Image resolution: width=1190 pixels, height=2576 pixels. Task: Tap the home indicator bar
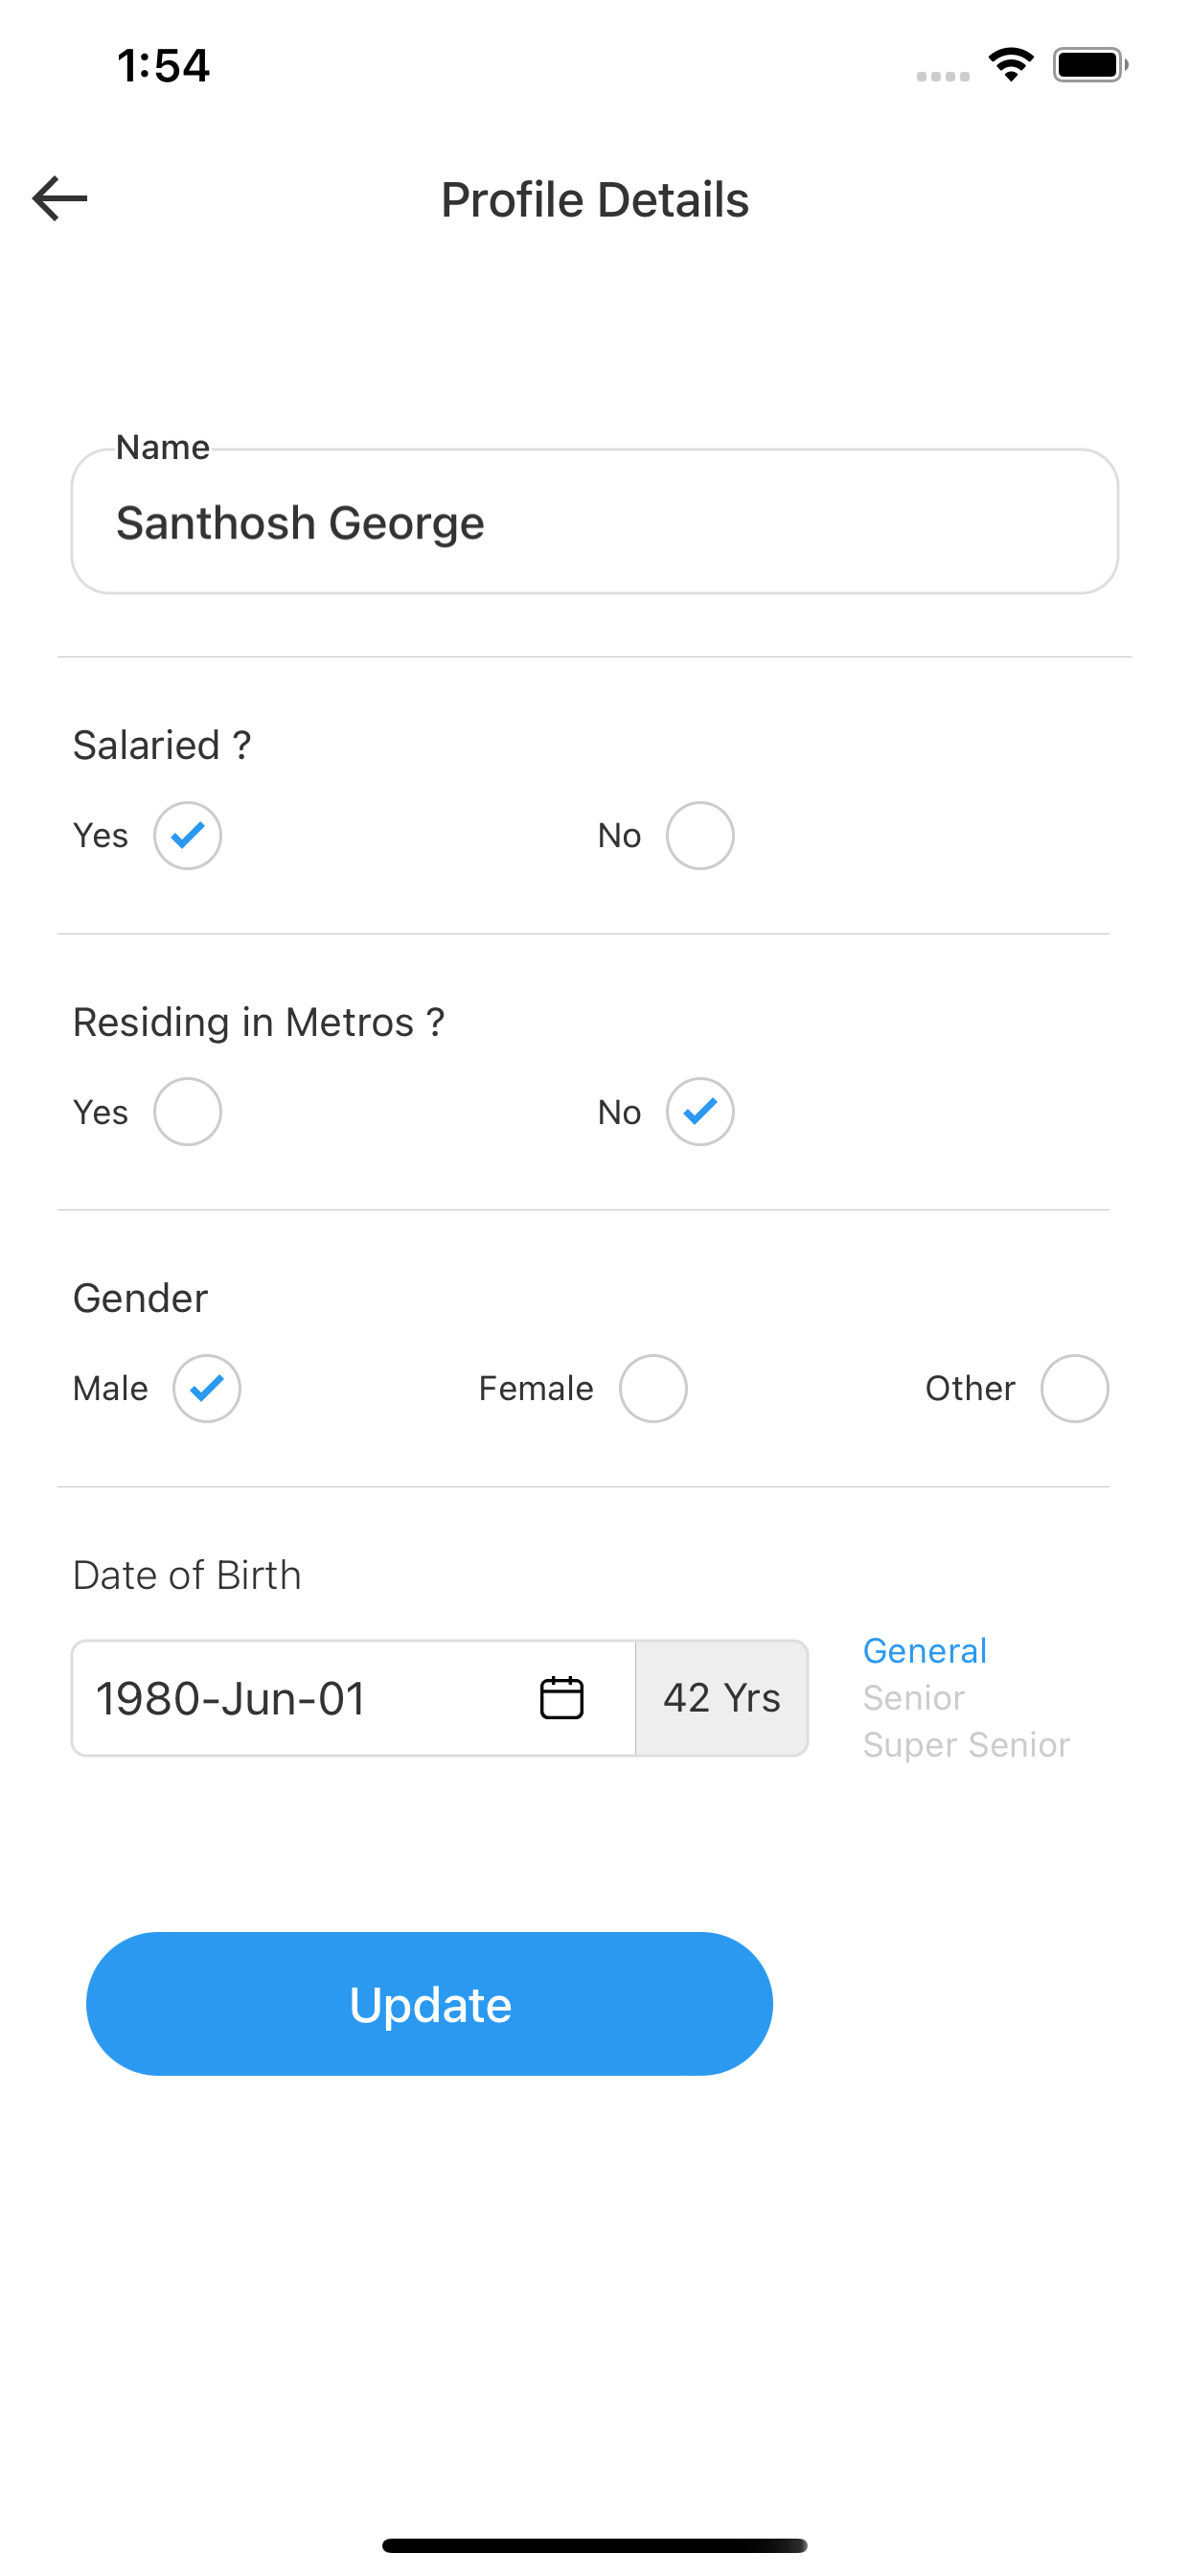[x=595, y=2545]
